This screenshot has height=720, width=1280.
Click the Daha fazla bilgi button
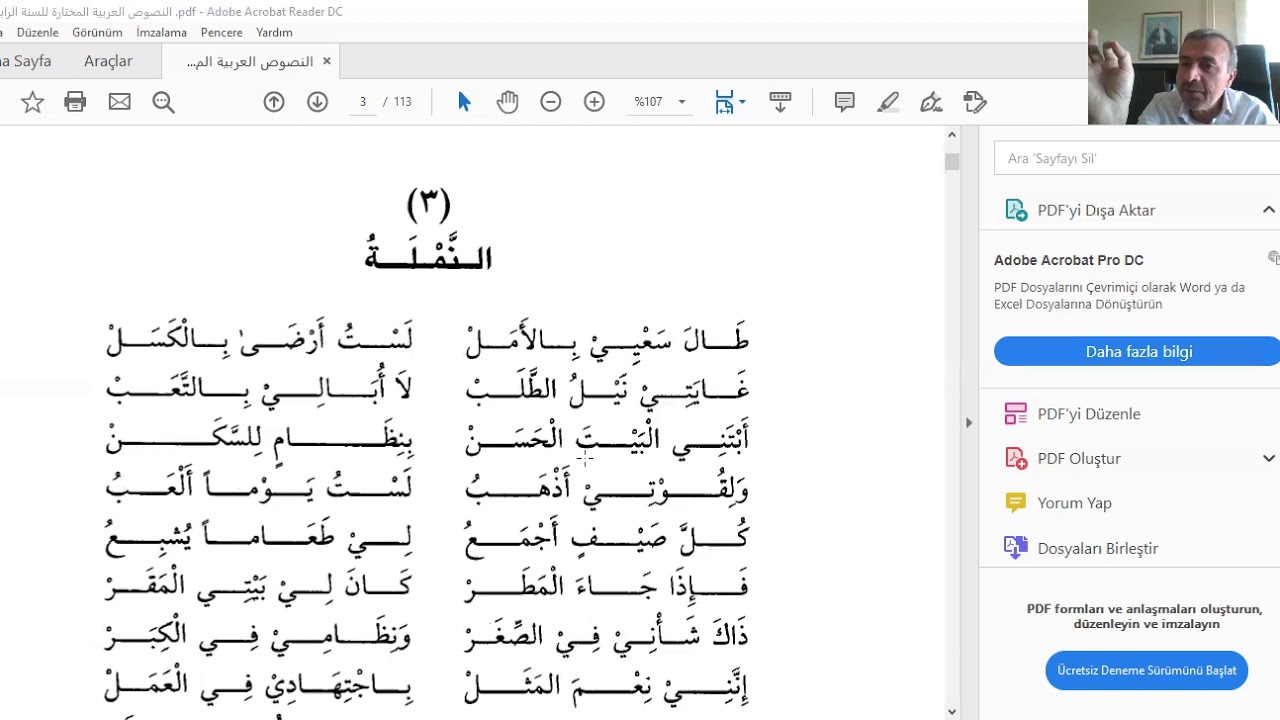click(1138, 351)
